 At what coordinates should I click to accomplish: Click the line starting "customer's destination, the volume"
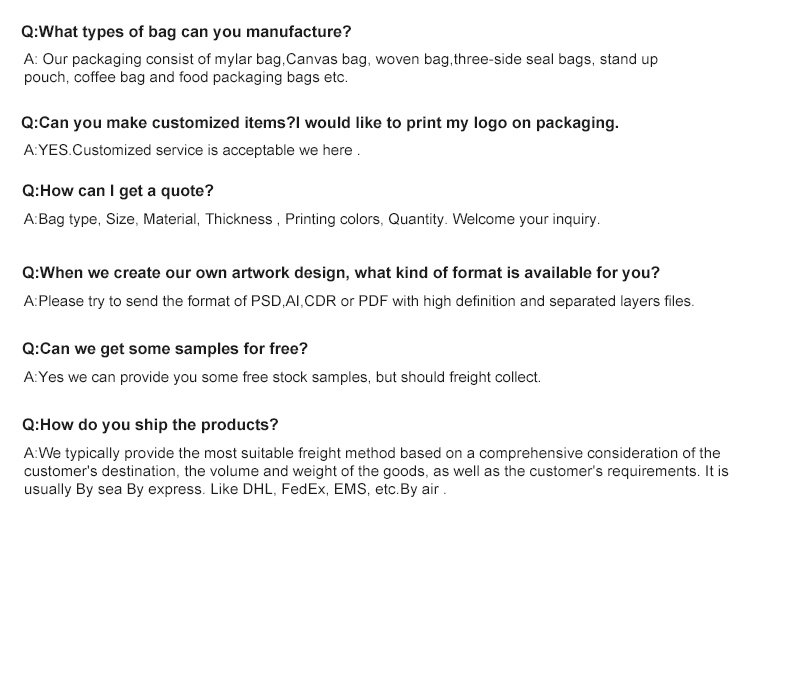pos(376,471)
